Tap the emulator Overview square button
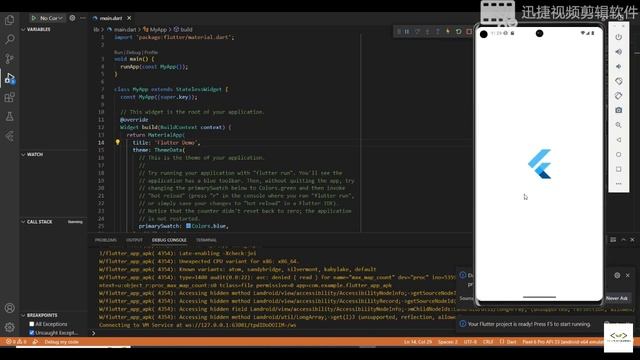The height and width of the screenshot is (360, 640). pos(619,169)
